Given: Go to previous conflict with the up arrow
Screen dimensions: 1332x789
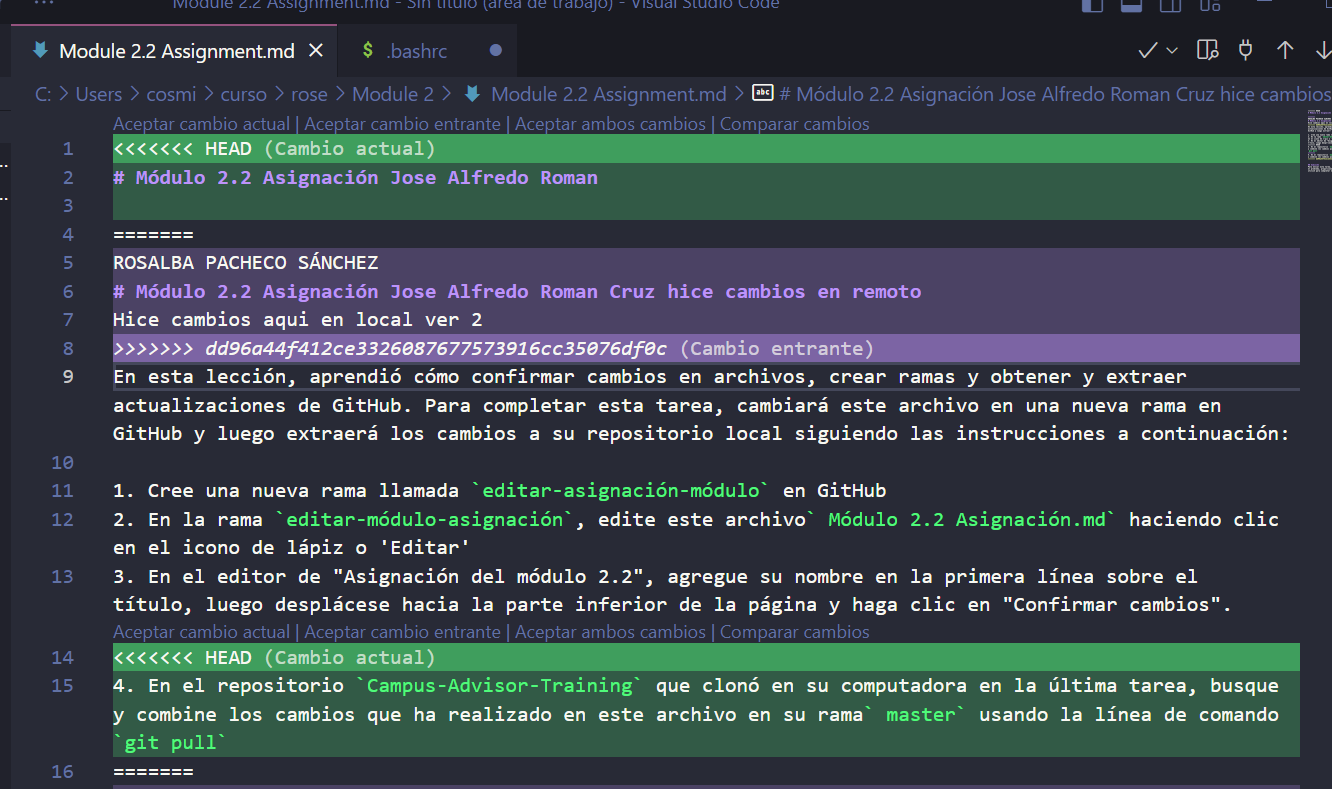Looking at the screenshot, I should tap(1284, 49).
